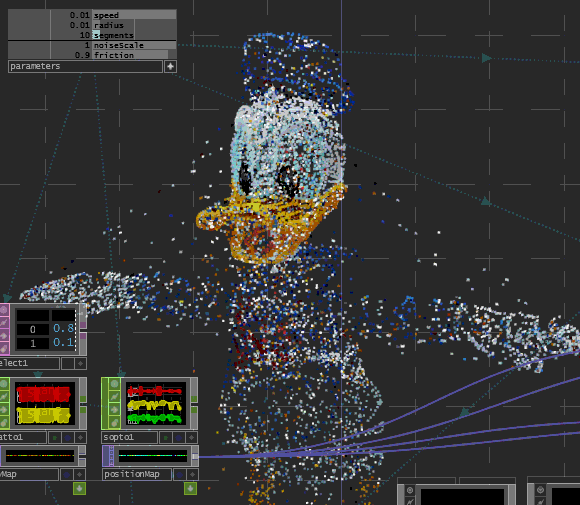Click the speed slider in parameters node
The width and height of the screenshot is (580, 505).
tap(134, 15)
